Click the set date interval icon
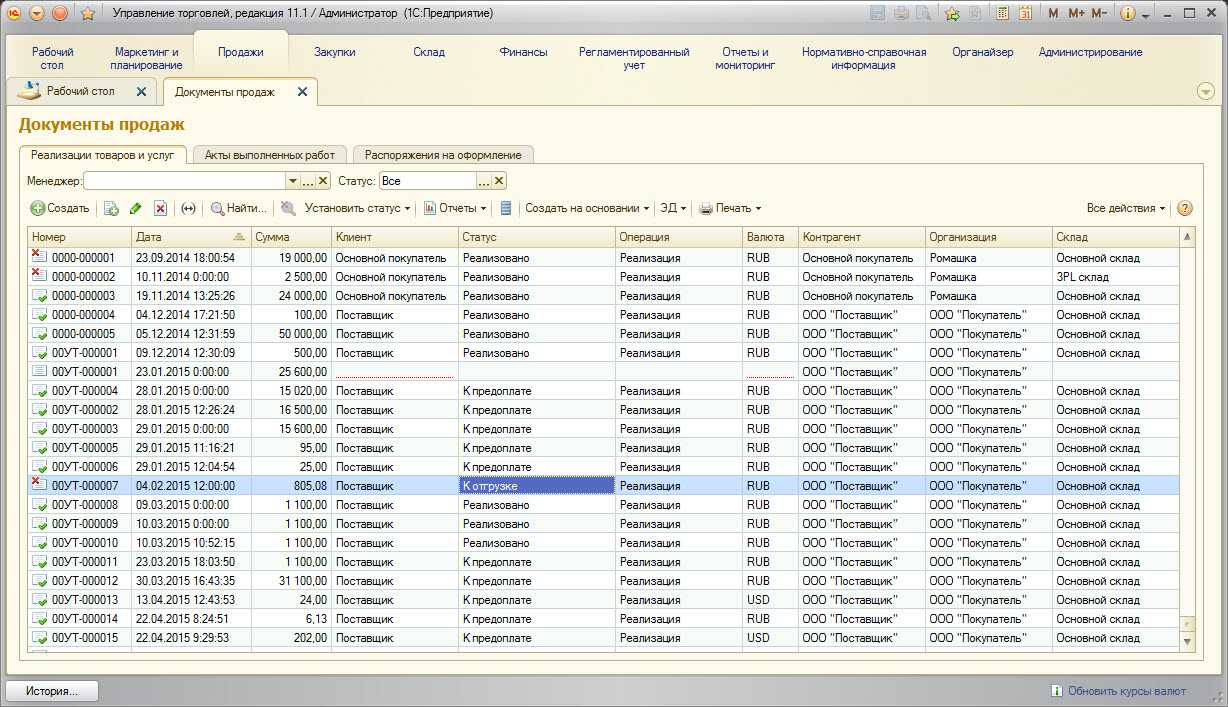 [188, 209]
